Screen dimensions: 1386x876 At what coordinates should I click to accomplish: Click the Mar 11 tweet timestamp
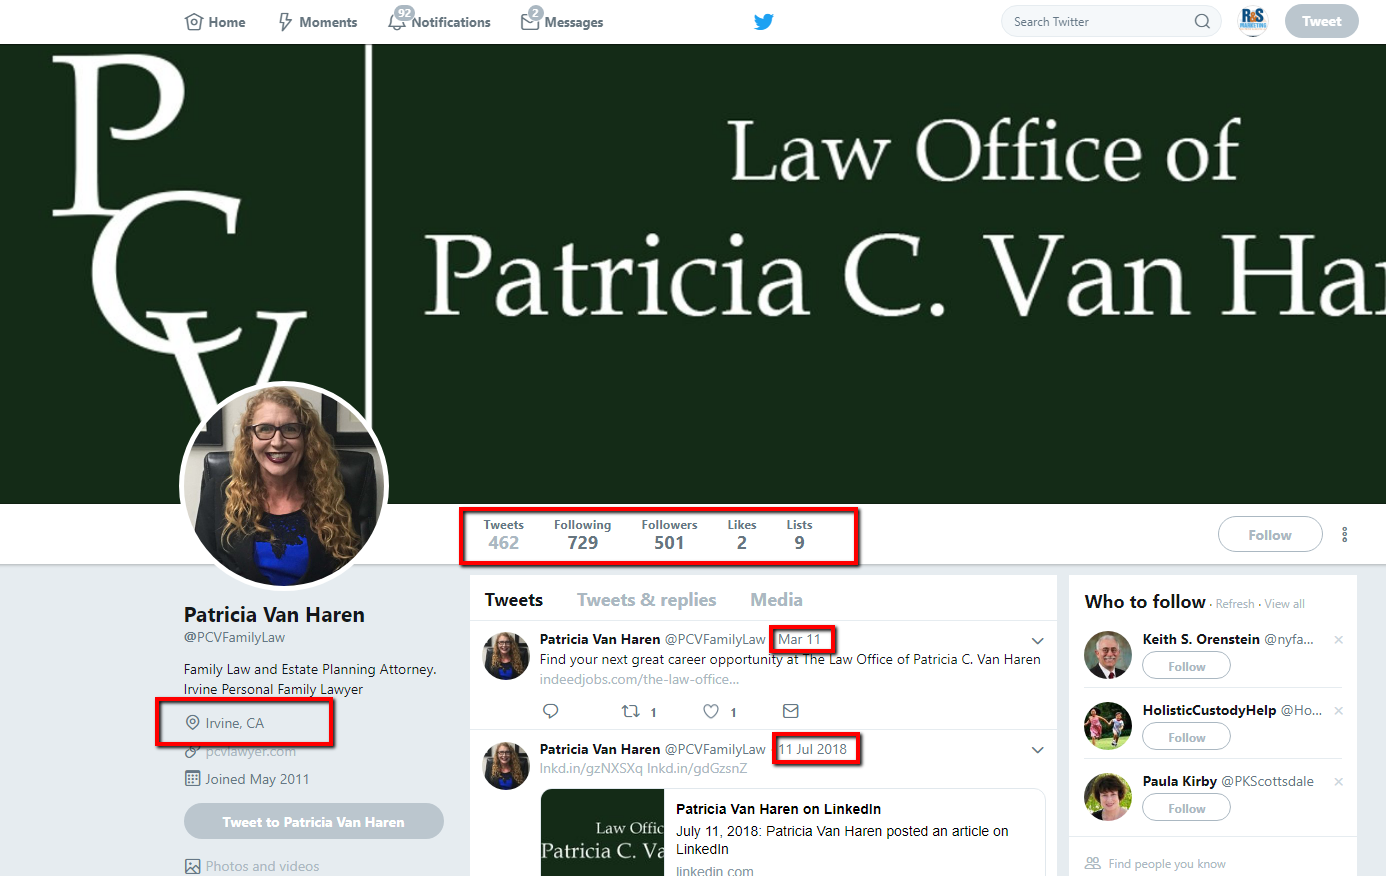pos(799,639)
